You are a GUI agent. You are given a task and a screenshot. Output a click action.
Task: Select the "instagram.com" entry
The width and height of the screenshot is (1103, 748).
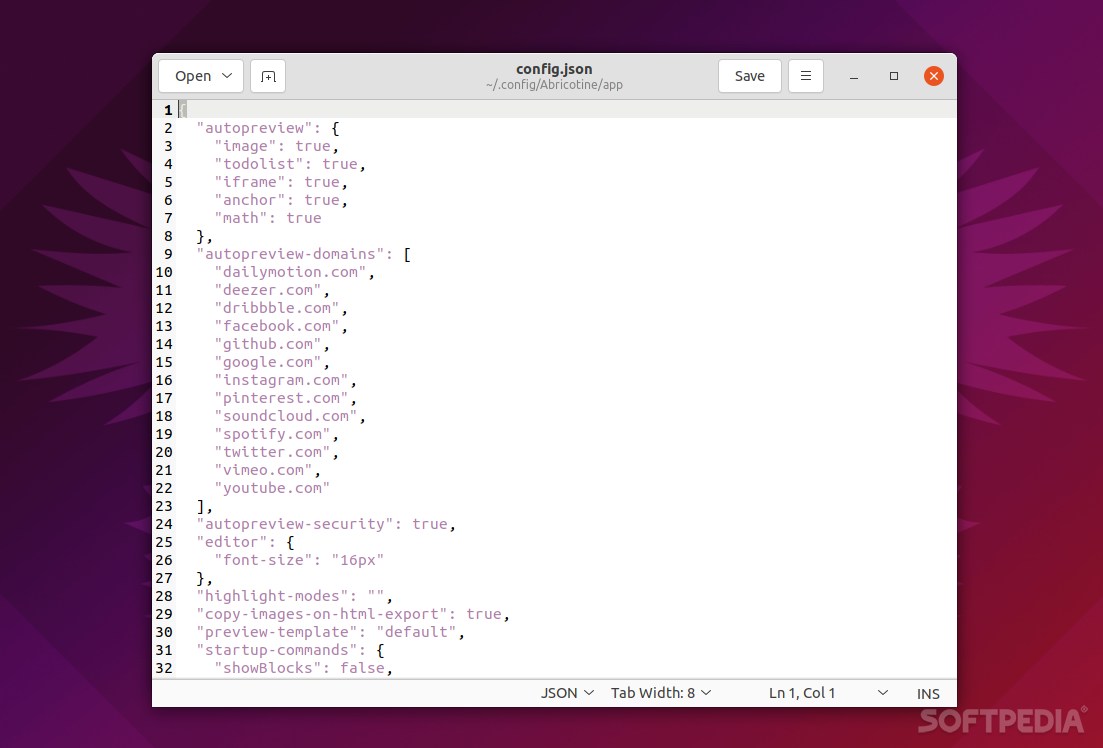(286, 380)
